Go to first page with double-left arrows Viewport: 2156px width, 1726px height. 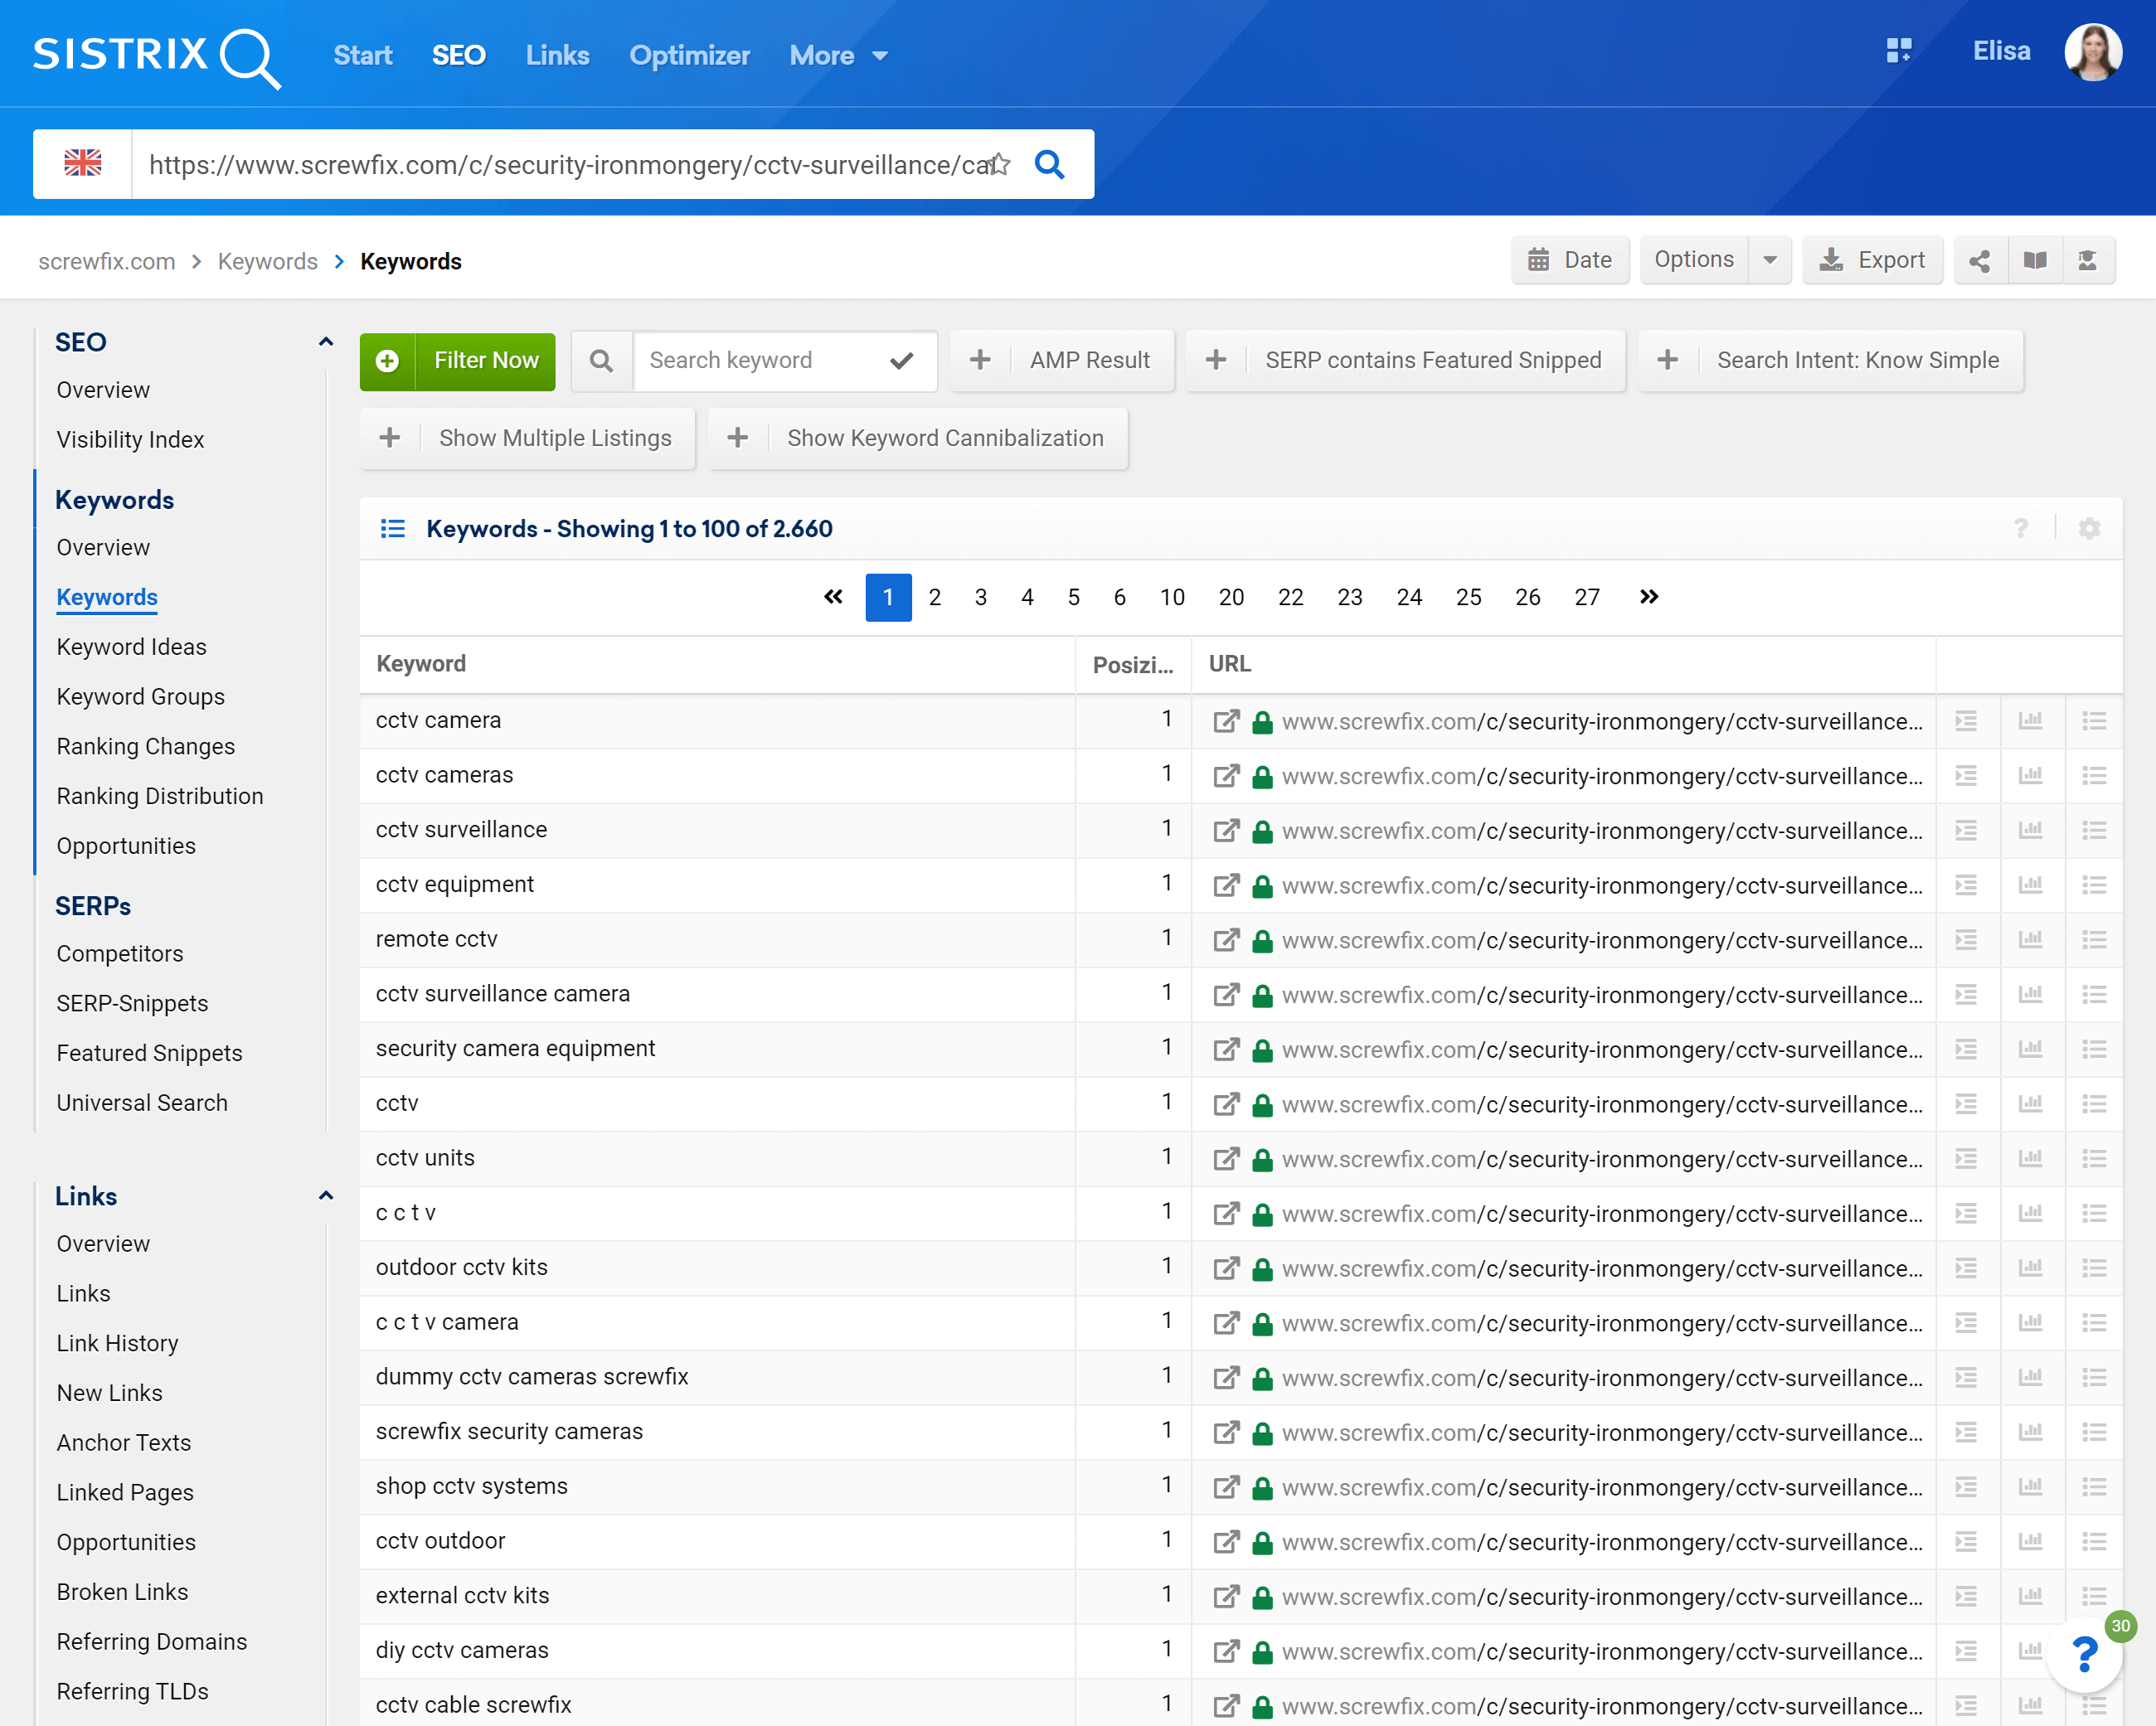(x=833, y=597)
